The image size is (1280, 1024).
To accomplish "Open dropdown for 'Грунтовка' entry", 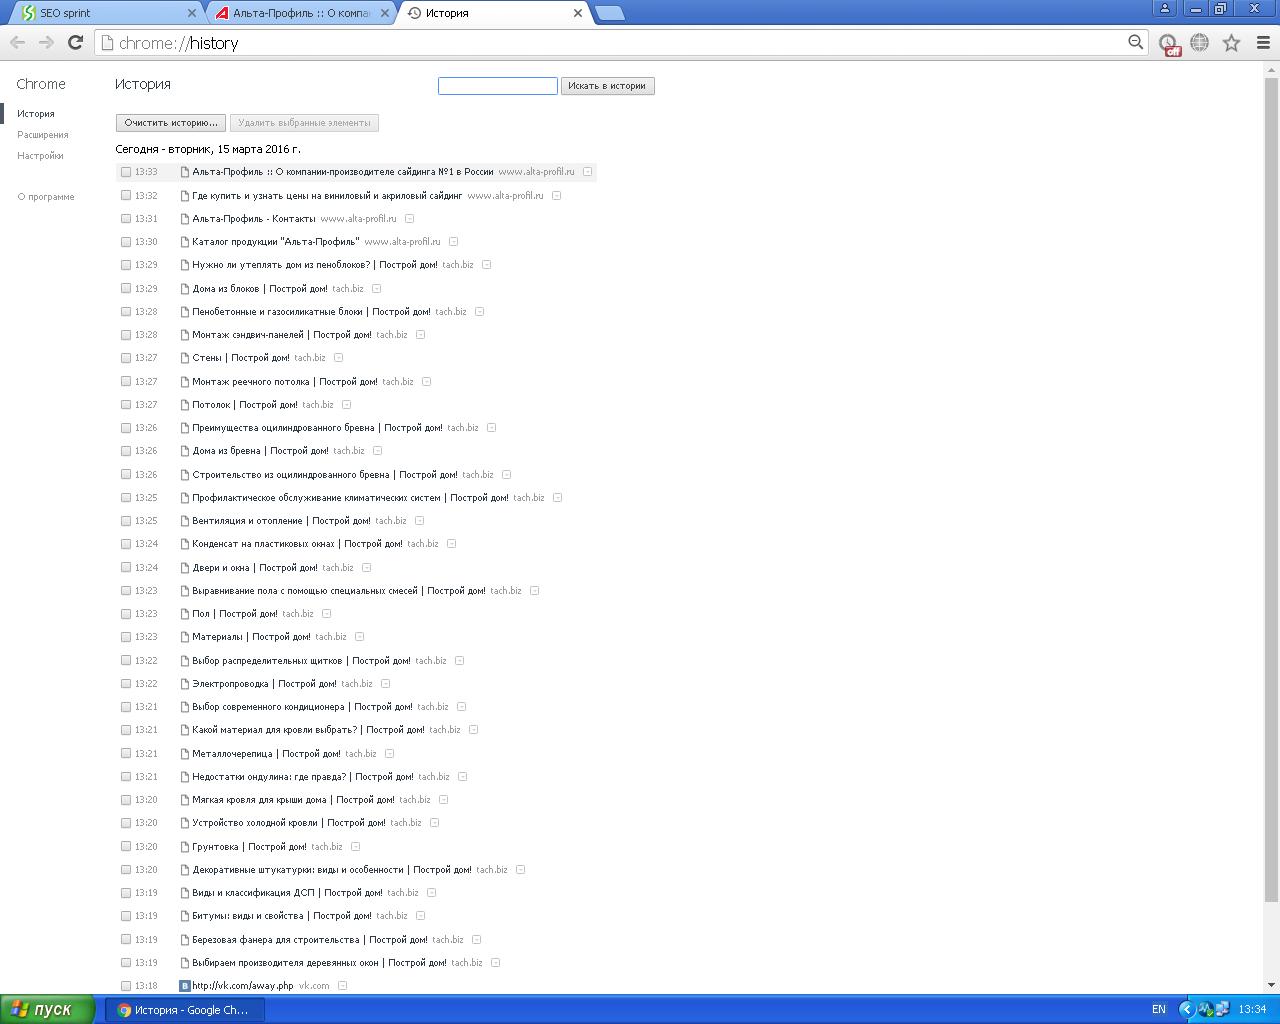I will tap(355, 847).
